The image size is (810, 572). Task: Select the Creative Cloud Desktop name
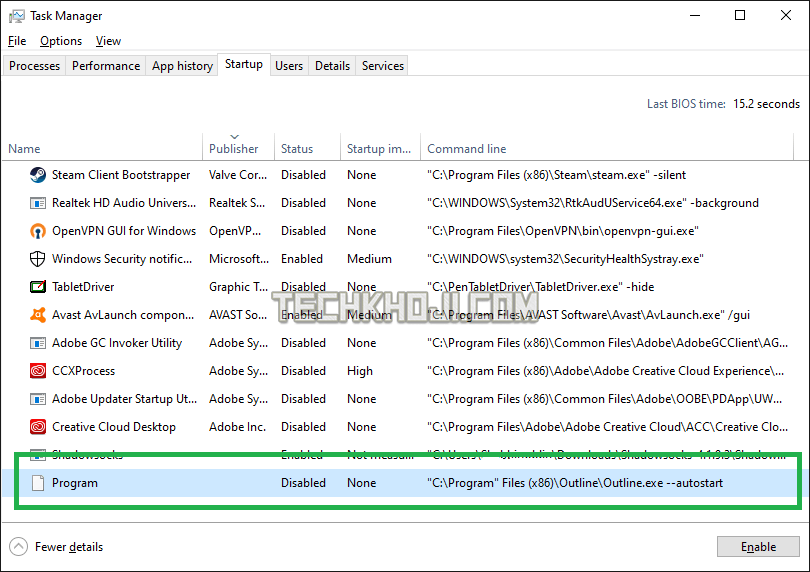pyautogui.click(x=114, y=427)
